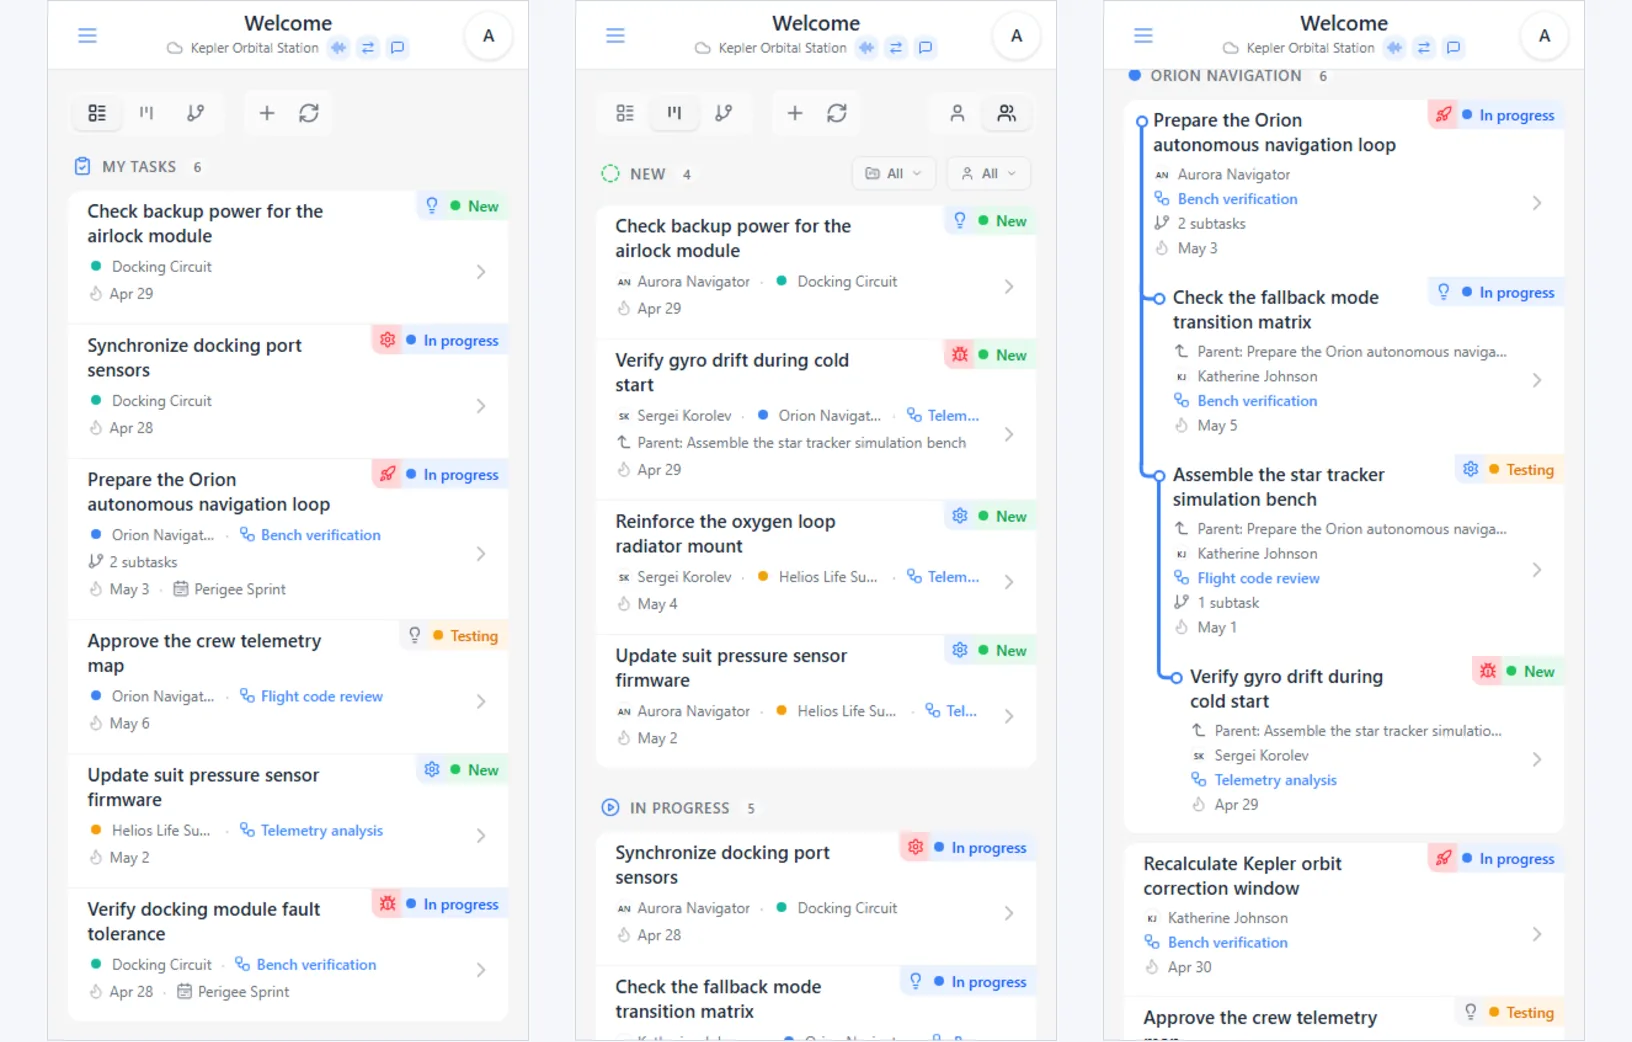
Task: Click the ORION NAVIGATION section header
Action: [x=1226, y=76]
